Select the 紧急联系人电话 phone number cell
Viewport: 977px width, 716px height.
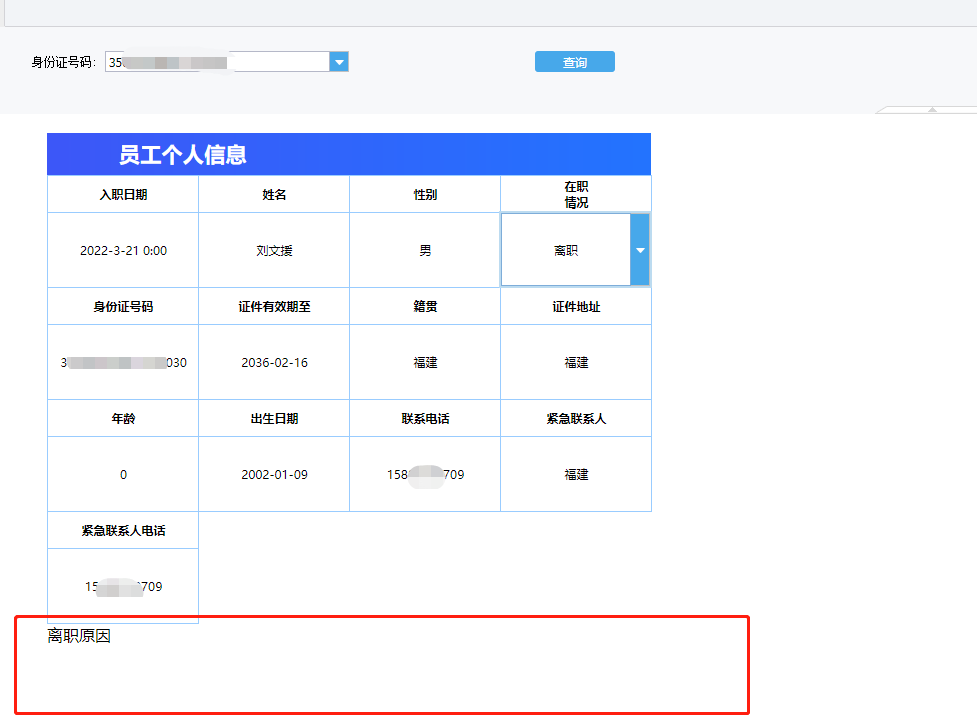click(123, 586)
